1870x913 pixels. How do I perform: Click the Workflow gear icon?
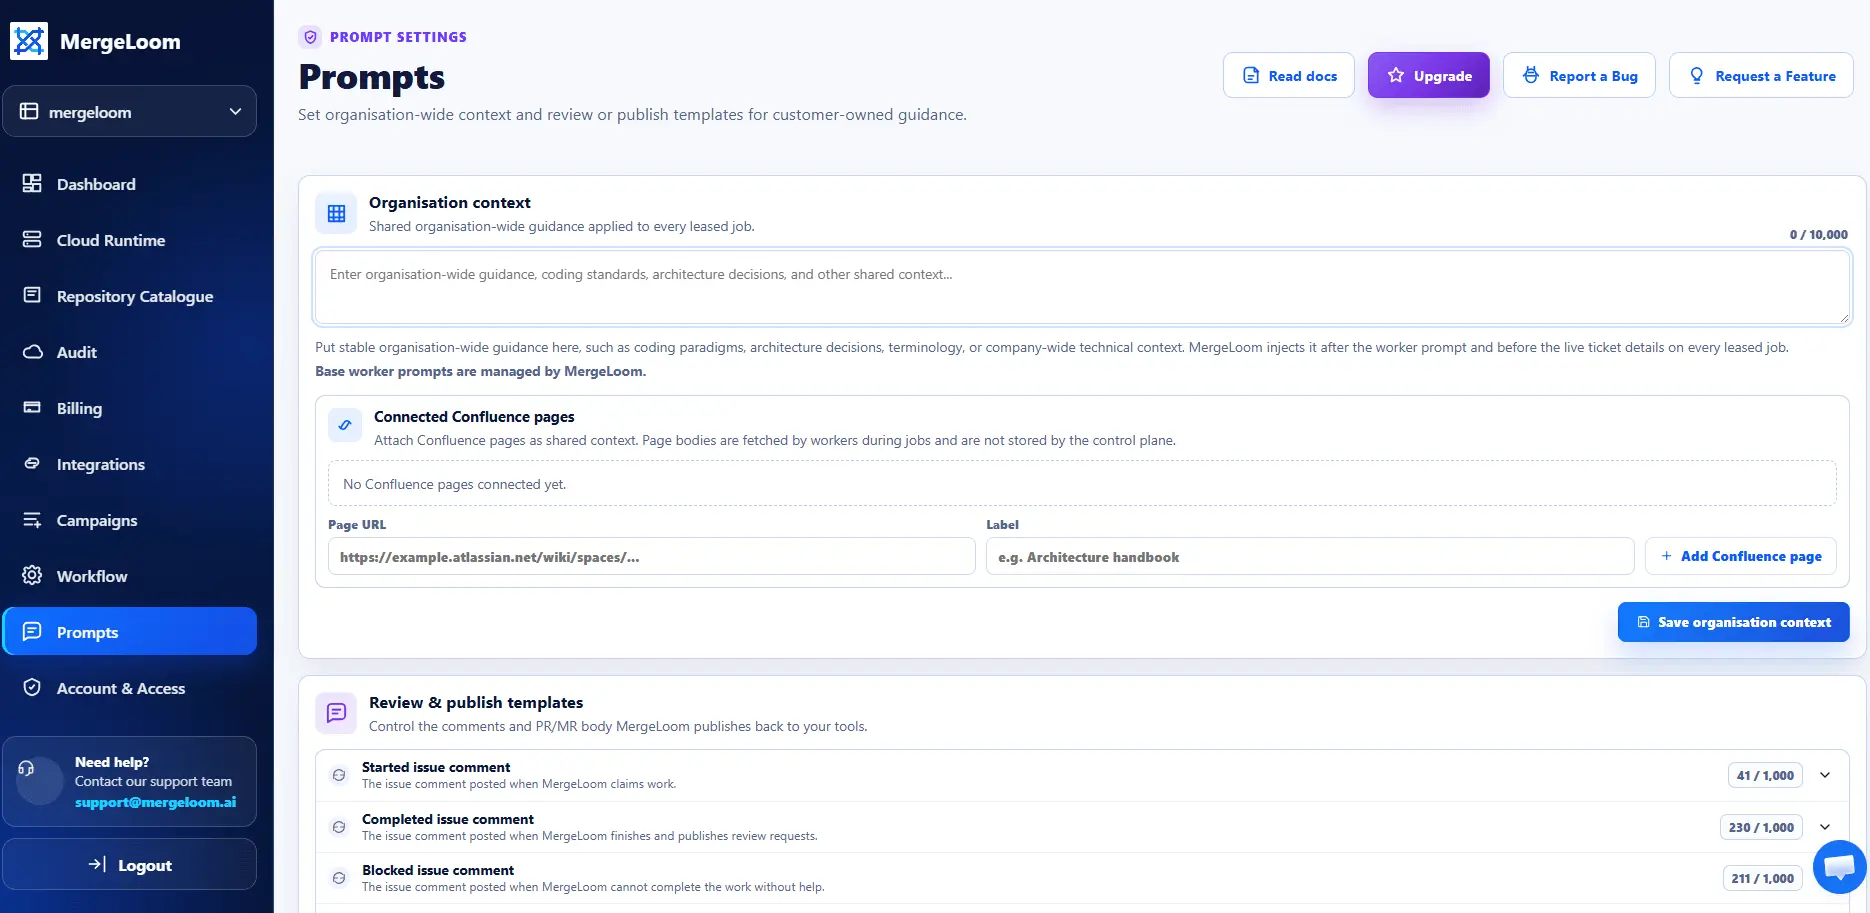32,576
